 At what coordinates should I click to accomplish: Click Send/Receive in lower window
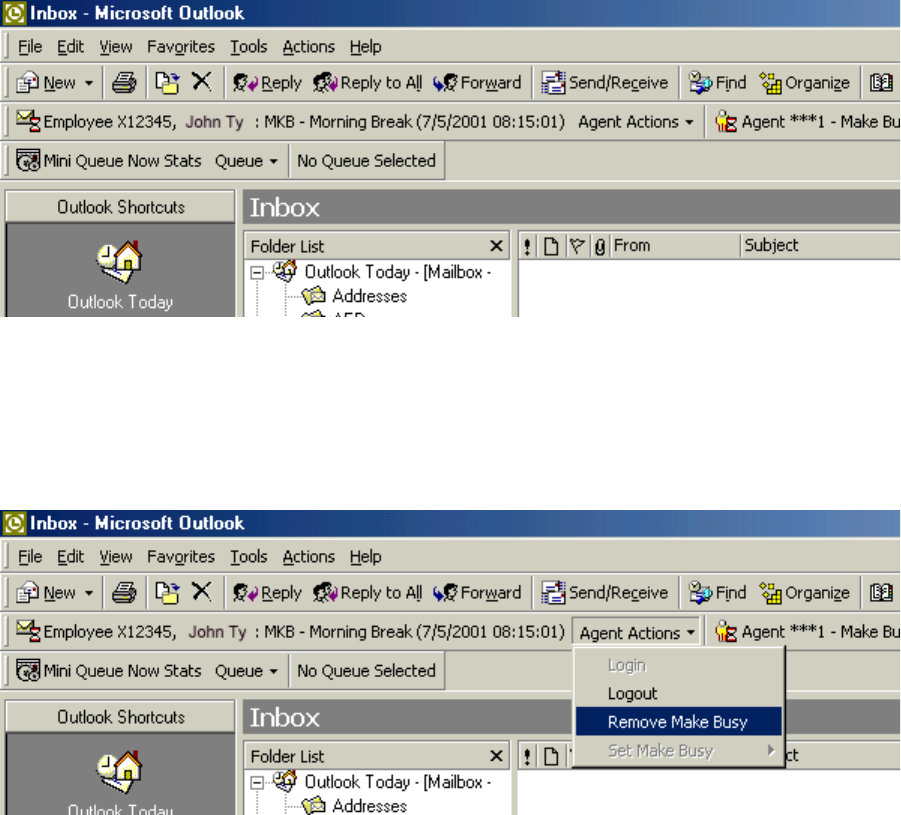tap(604, 593)
